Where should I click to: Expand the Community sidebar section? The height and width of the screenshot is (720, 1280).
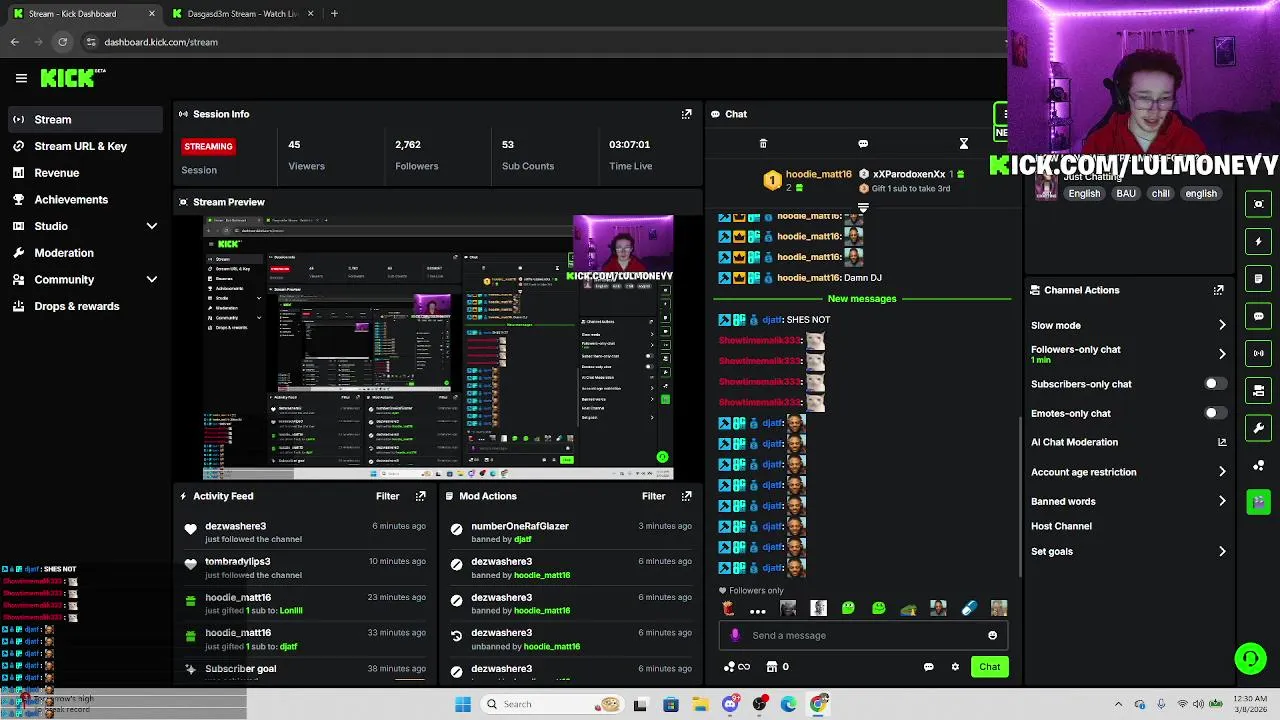click(152, 280)
